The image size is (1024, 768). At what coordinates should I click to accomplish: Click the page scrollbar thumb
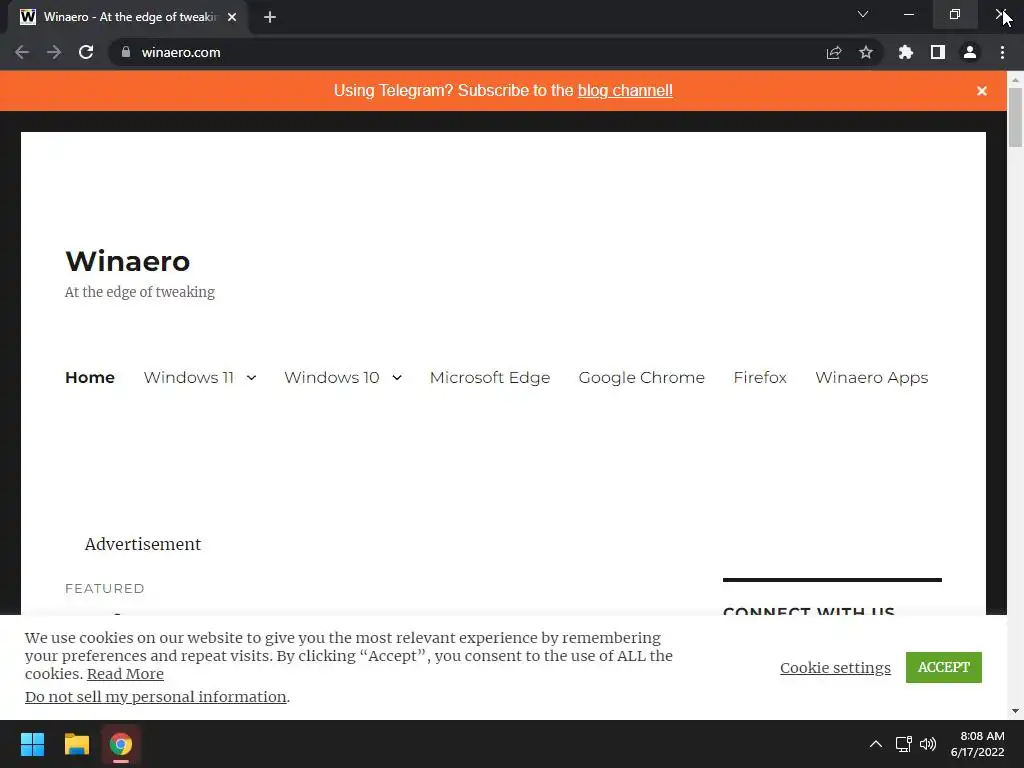1015,117
